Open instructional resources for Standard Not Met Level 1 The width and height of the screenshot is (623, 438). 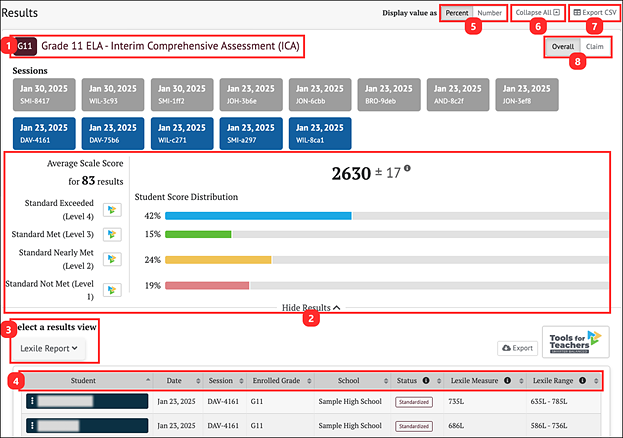[x=111, y=290]
